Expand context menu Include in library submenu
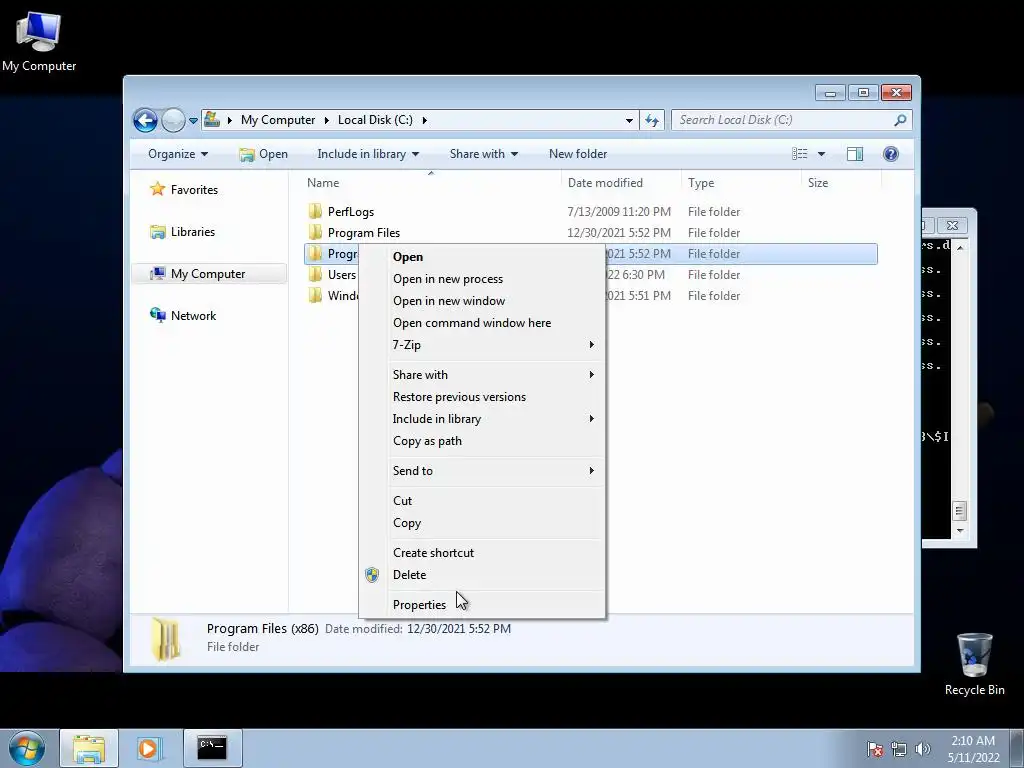 (x=482, y=419)
